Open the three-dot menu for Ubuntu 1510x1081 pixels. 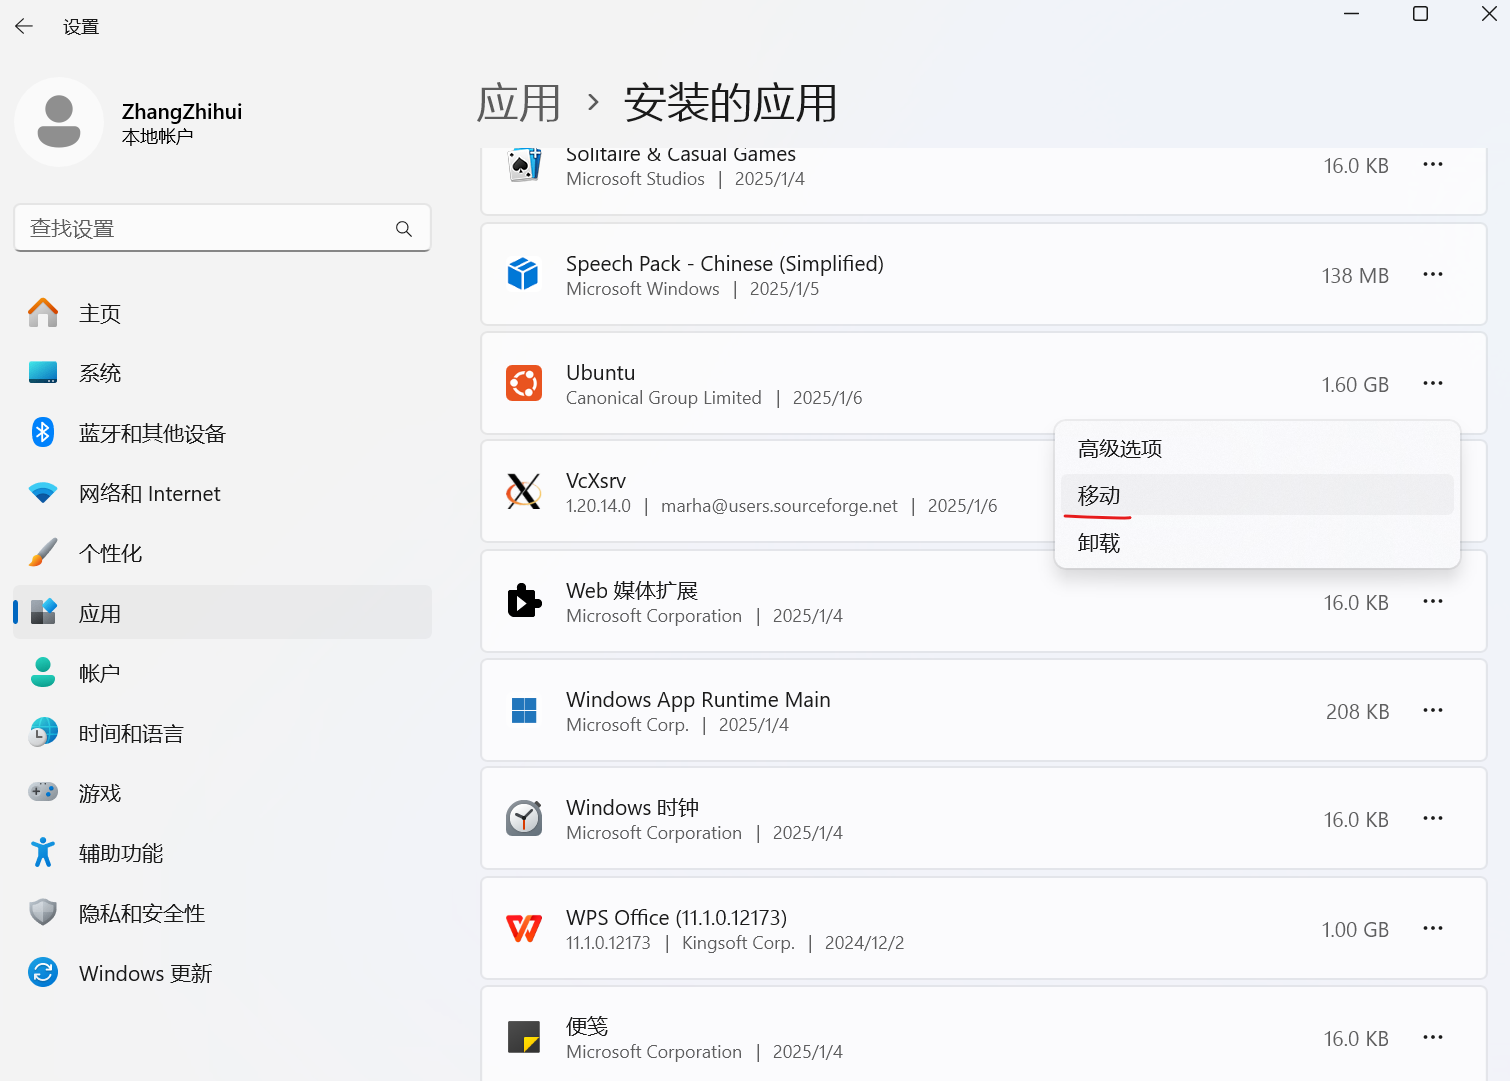[x=1433, y=383]
